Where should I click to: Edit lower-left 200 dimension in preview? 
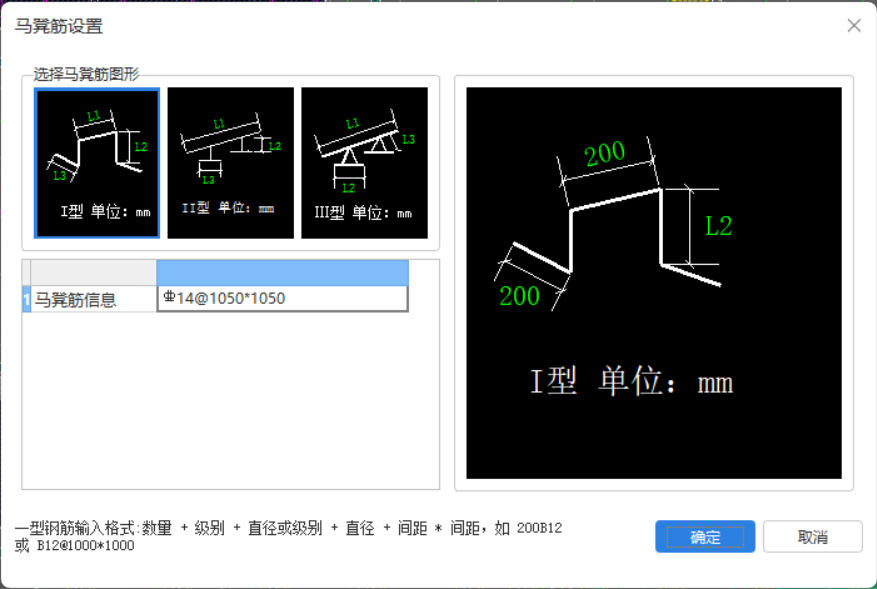click(519, 296)
